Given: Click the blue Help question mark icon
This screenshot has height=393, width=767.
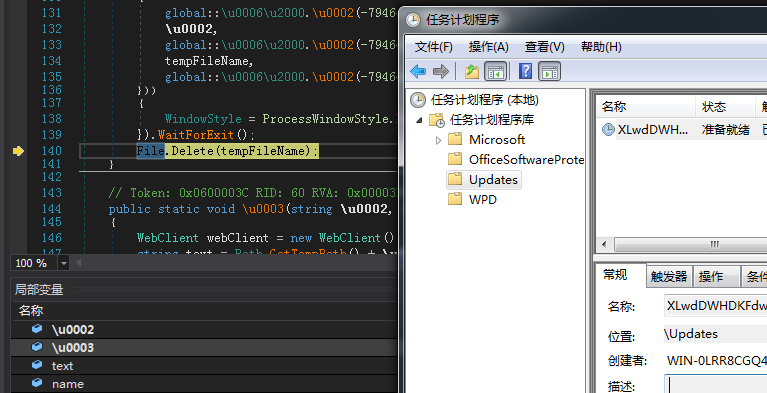Looking at the screenshot, I should (x=525, y=71).
